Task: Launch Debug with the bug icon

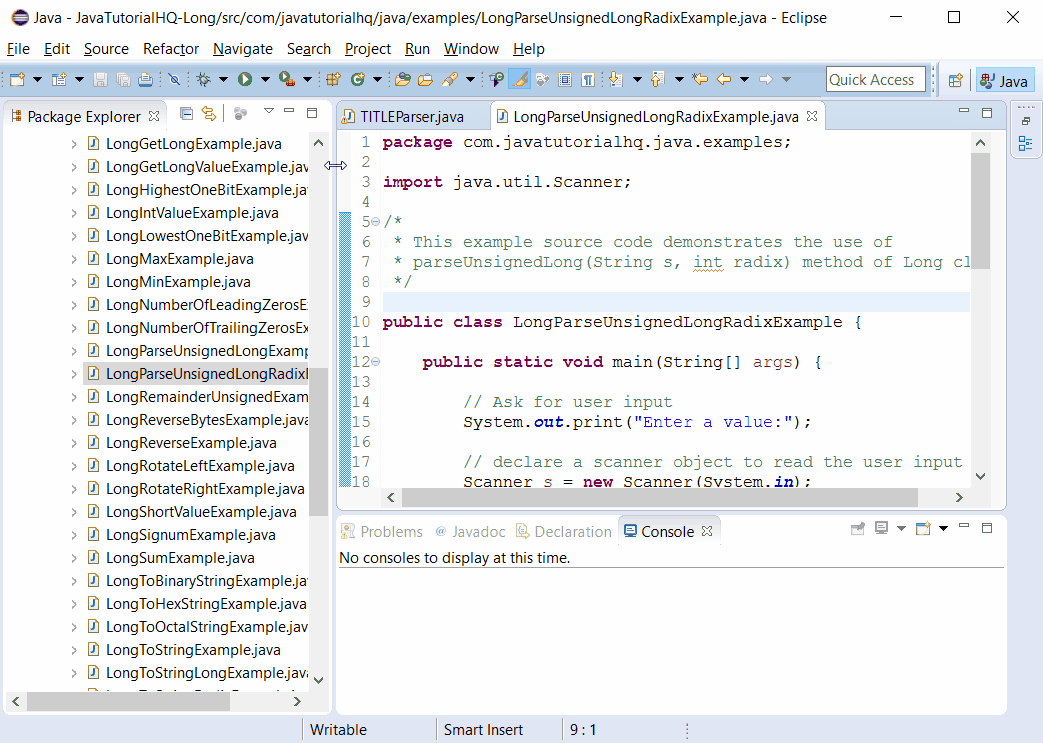Action: pos(204,80)
